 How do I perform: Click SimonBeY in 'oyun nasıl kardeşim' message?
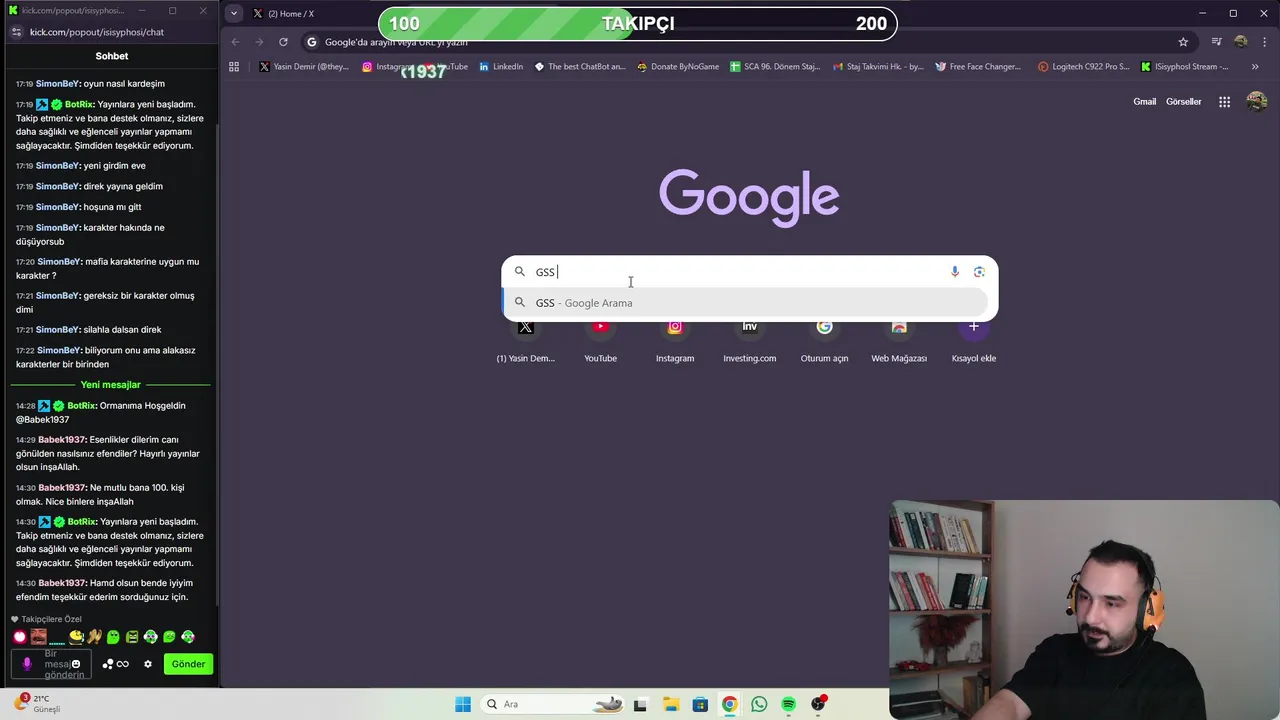(57, 84)
